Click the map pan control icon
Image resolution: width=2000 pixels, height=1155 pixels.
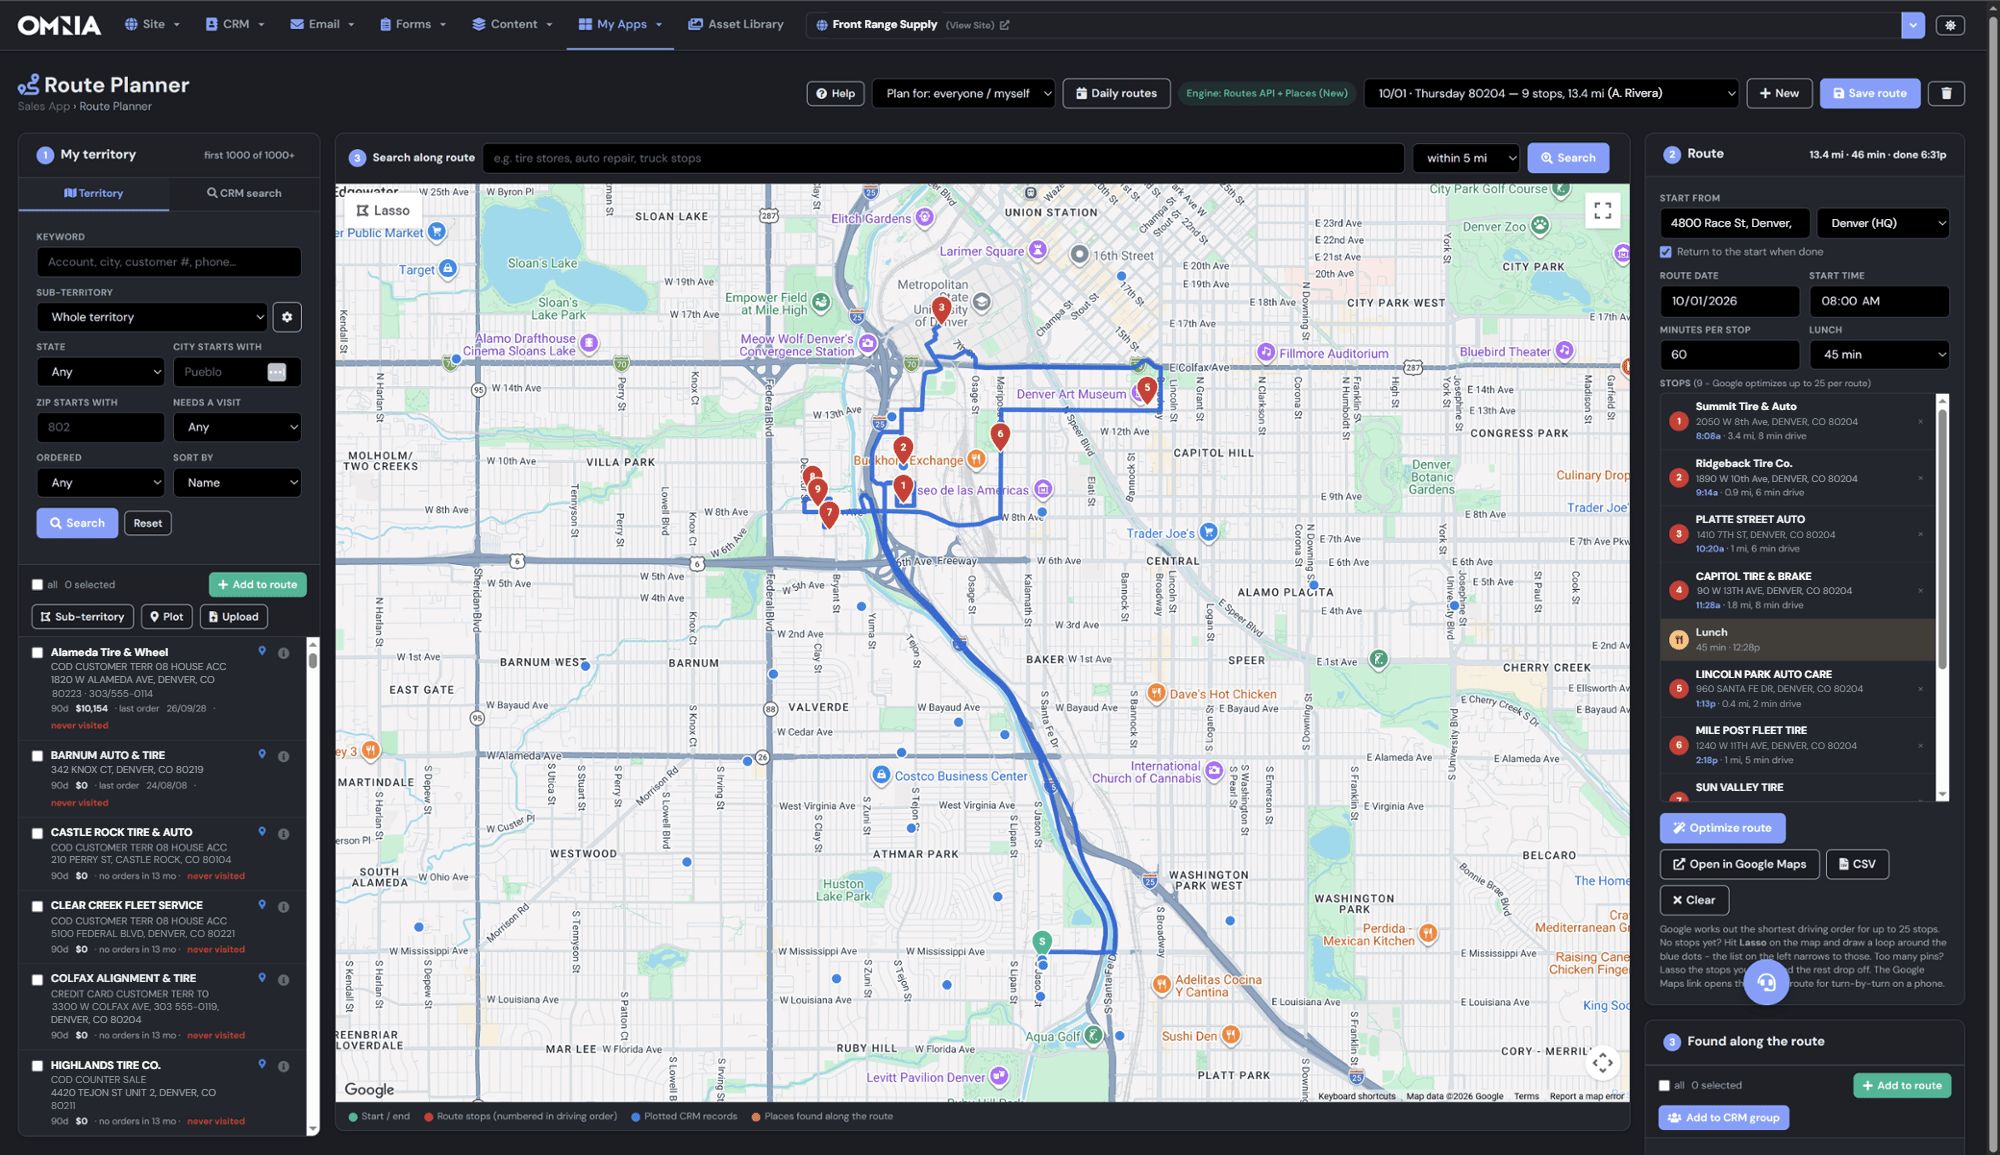click(x=1602, y=1062)
